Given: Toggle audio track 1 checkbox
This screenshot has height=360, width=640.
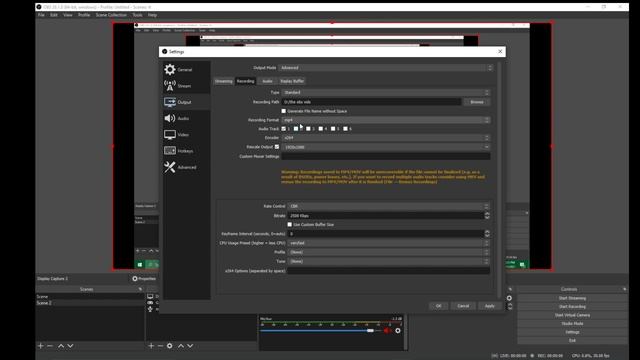Looking at the screenshot, I should 284,129.
